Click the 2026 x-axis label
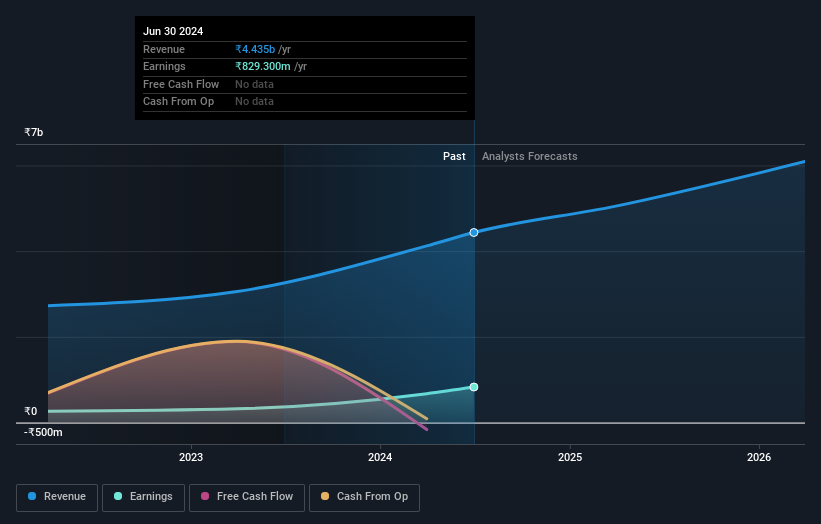 pyautogui.click(x=759, y=457)
